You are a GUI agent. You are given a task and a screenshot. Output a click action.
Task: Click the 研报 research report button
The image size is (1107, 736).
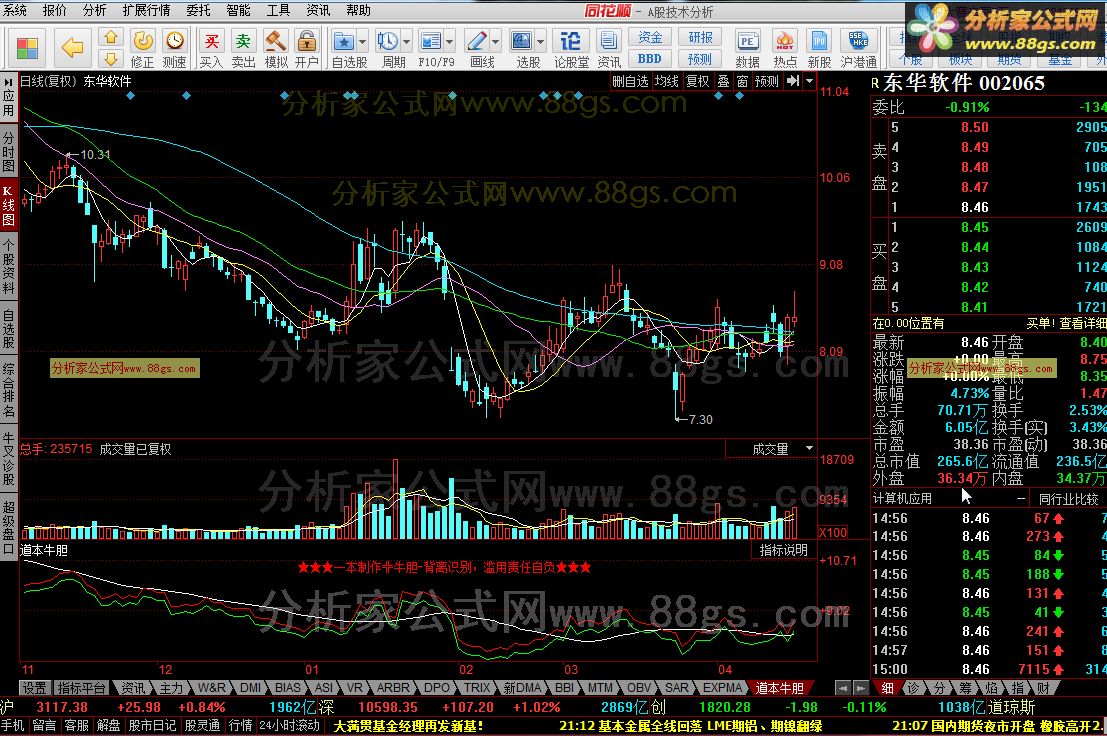pos(700,37)
